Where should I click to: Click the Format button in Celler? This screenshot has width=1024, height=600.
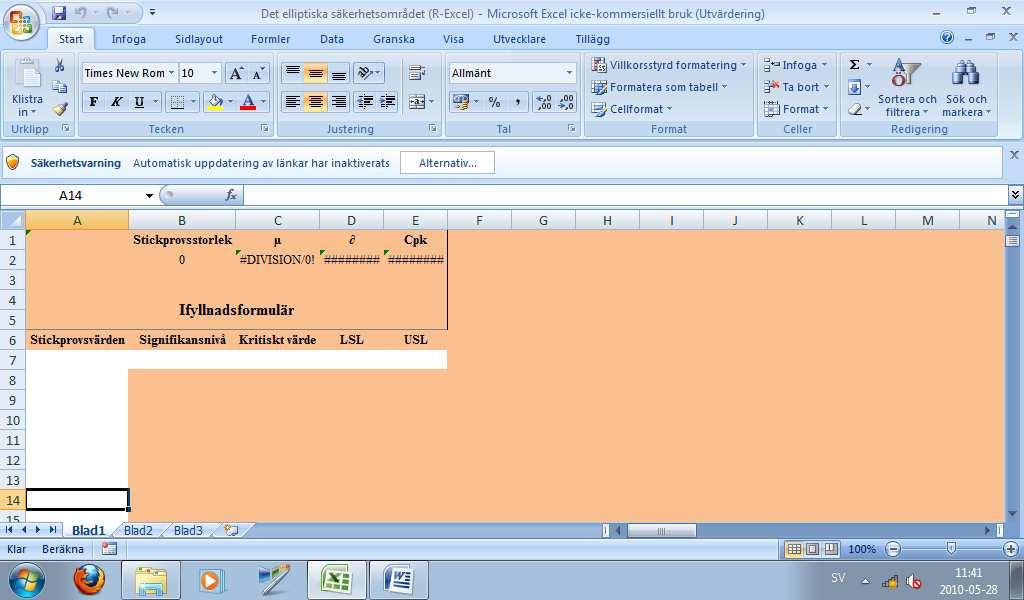797,109
